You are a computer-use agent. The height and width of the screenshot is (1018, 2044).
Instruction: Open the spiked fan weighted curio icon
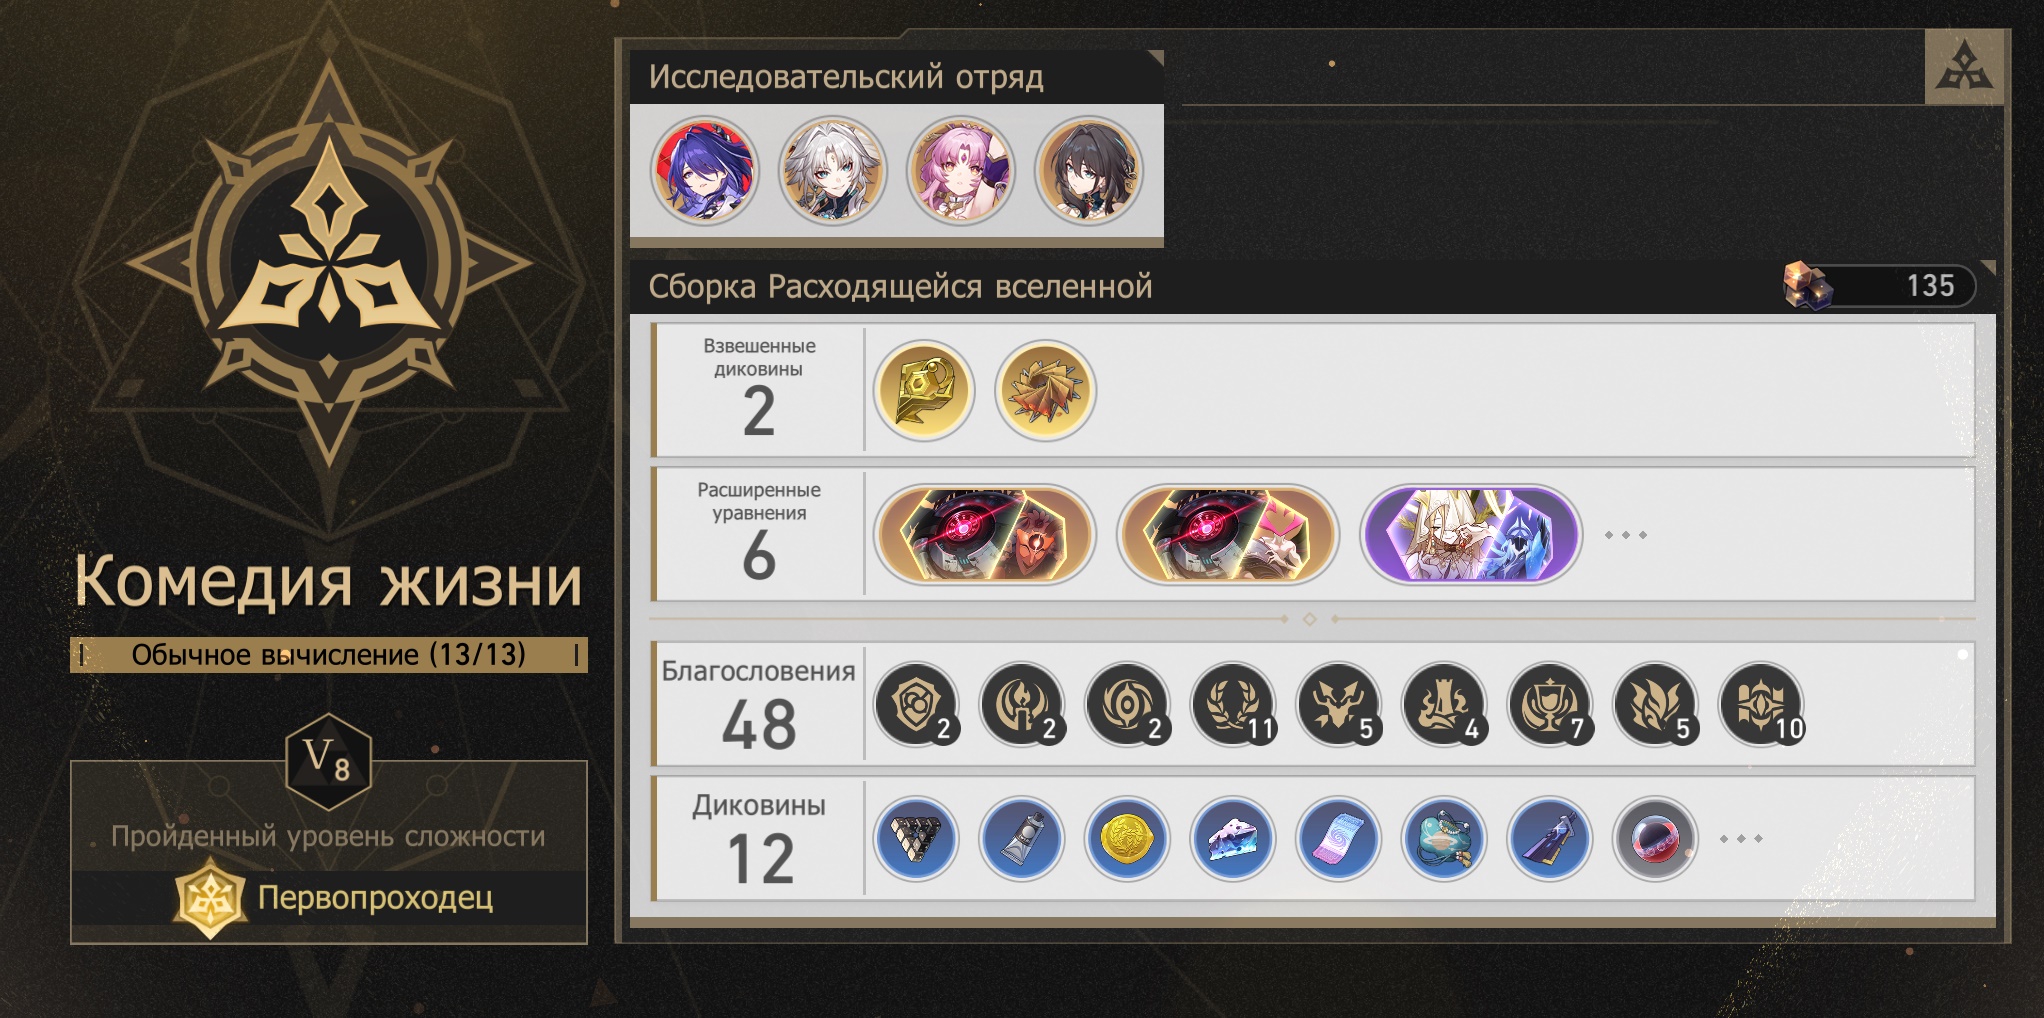(x=1045, y=390)
